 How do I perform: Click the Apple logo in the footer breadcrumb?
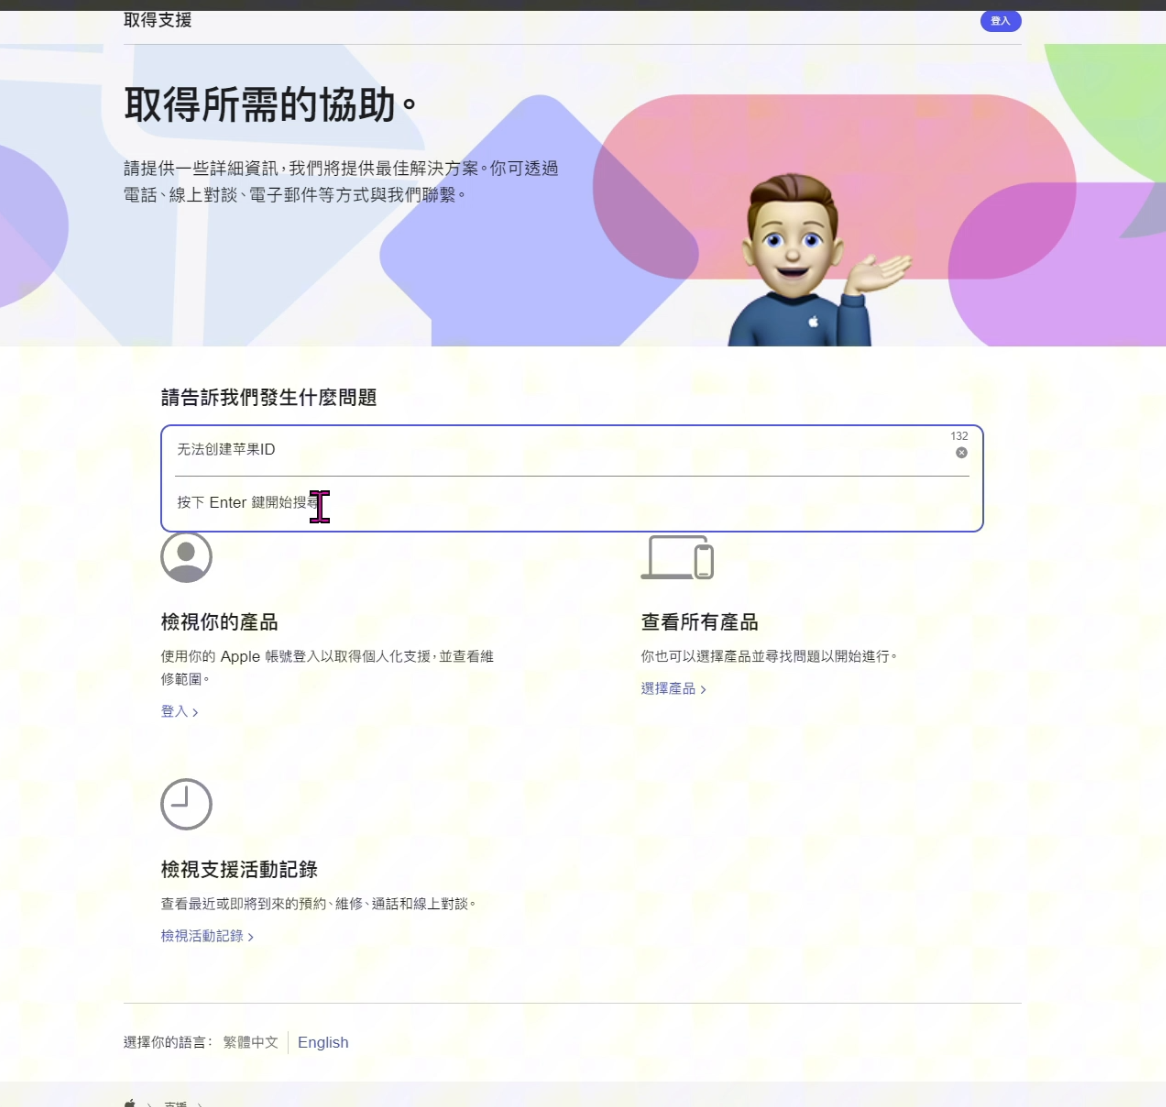pyautogui.click(x=130, y=1103)
